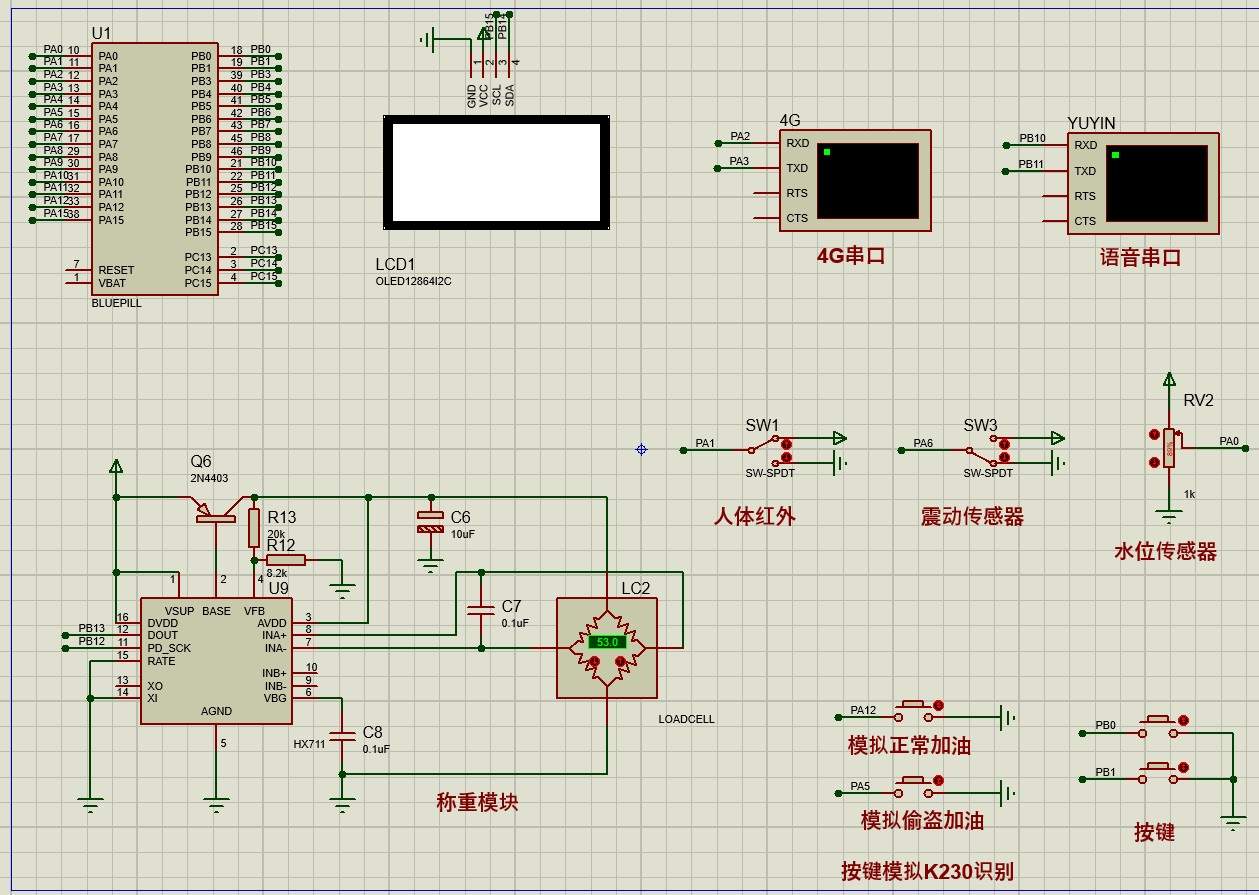Select the "按键模拟K230识别" label text

(927, 871)
